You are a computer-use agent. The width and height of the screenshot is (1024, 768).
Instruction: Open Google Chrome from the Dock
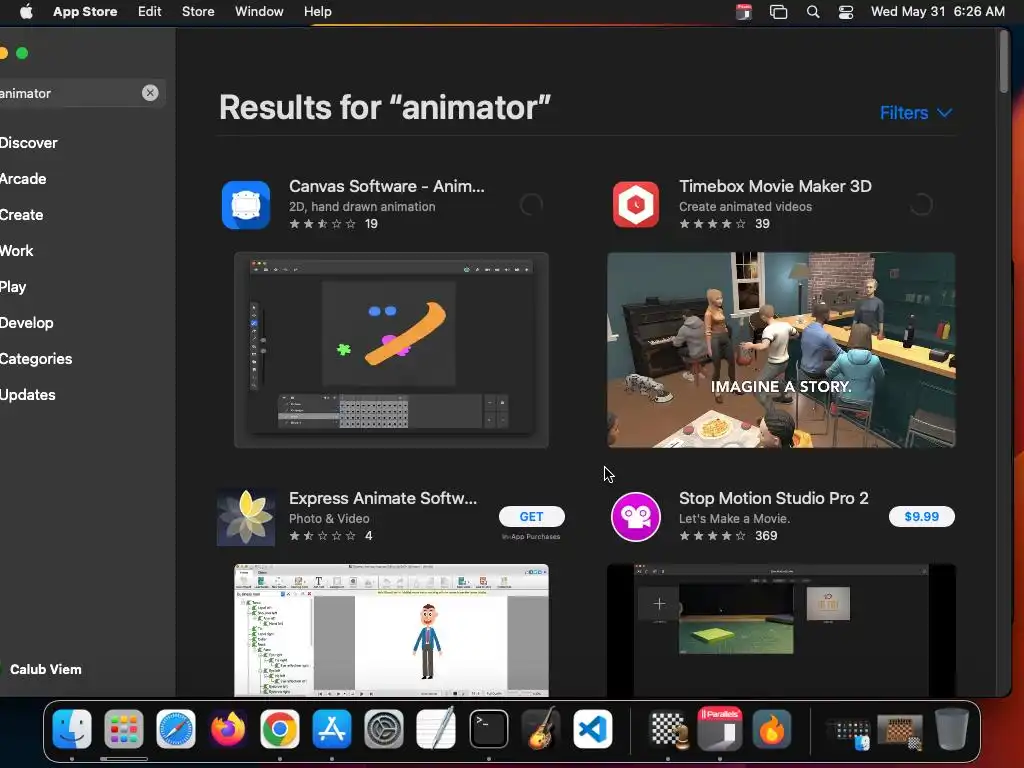pos(280,729)
